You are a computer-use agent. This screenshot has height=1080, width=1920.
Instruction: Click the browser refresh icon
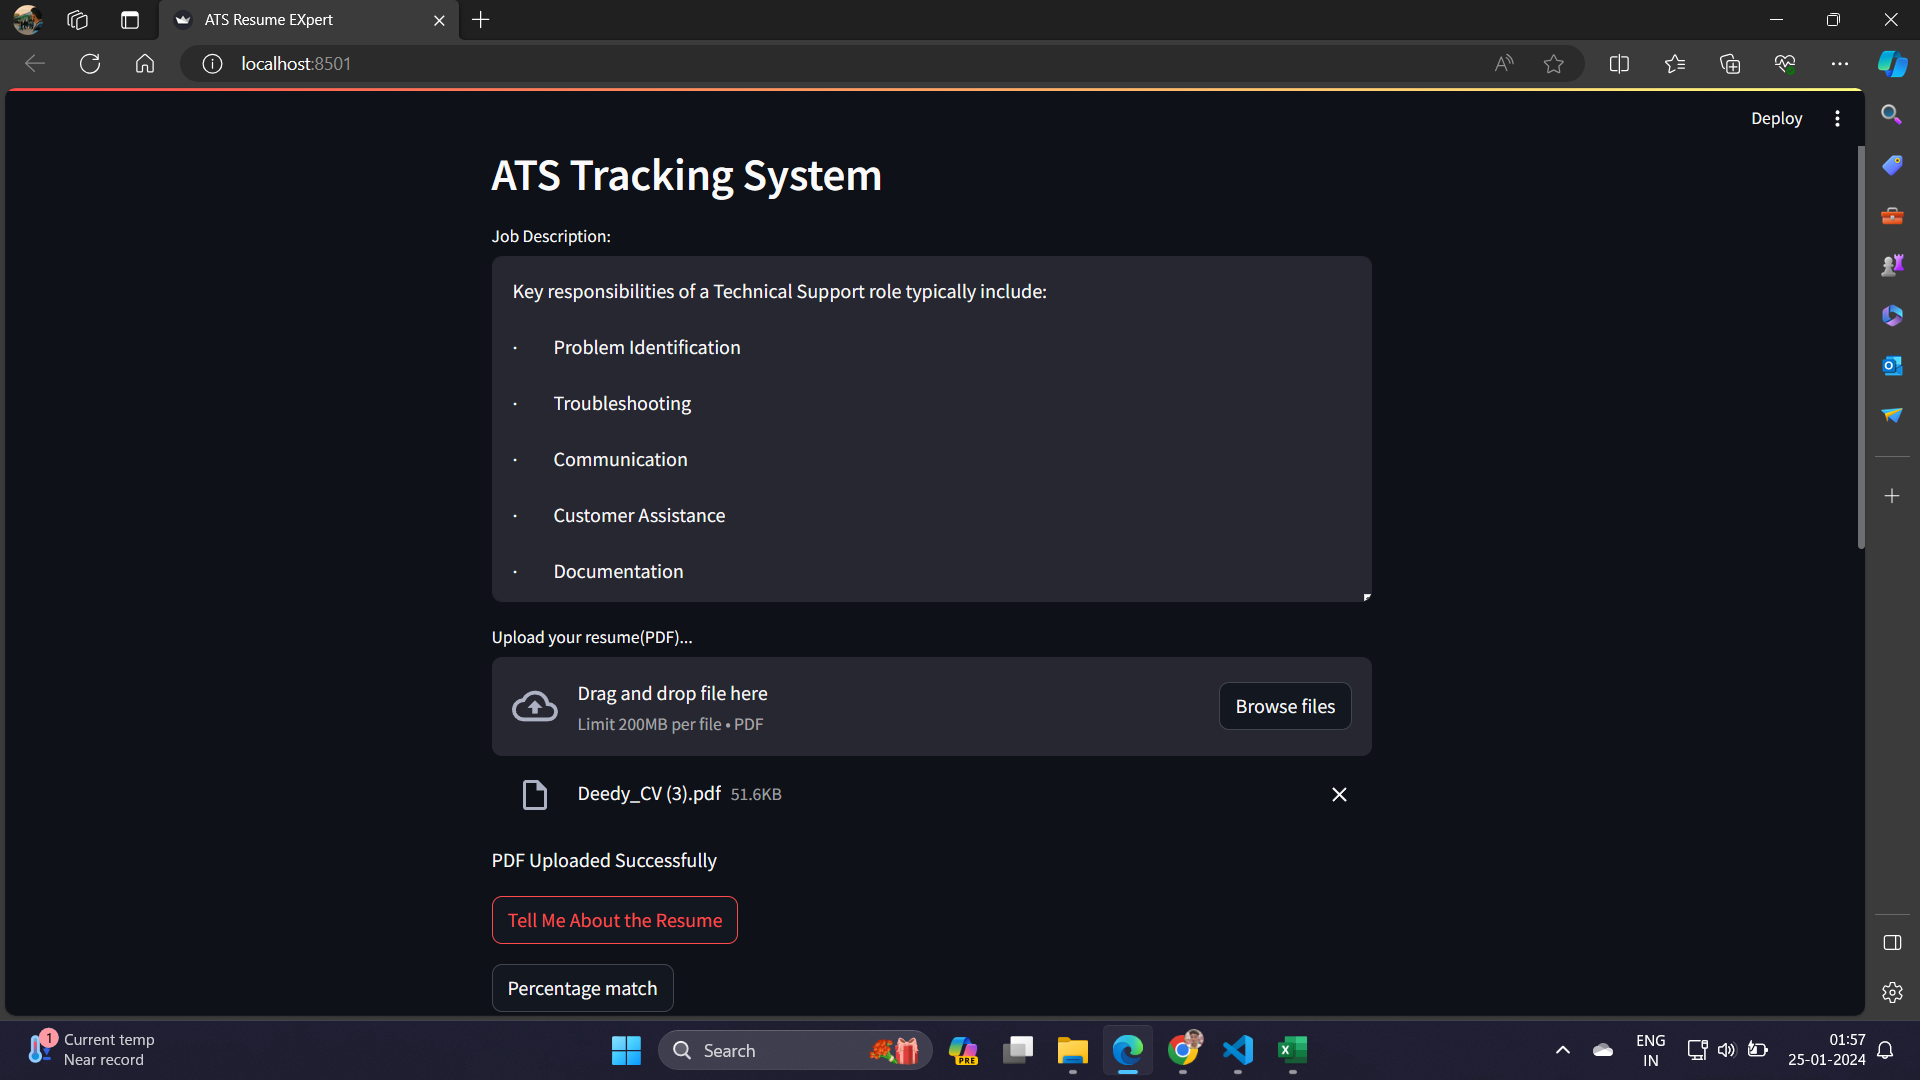point(90,64)
